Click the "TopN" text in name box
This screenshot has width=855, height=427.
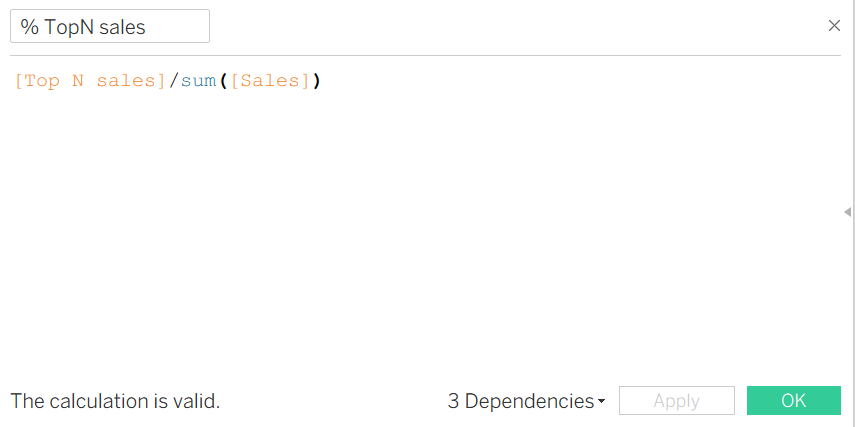(67, 27)
